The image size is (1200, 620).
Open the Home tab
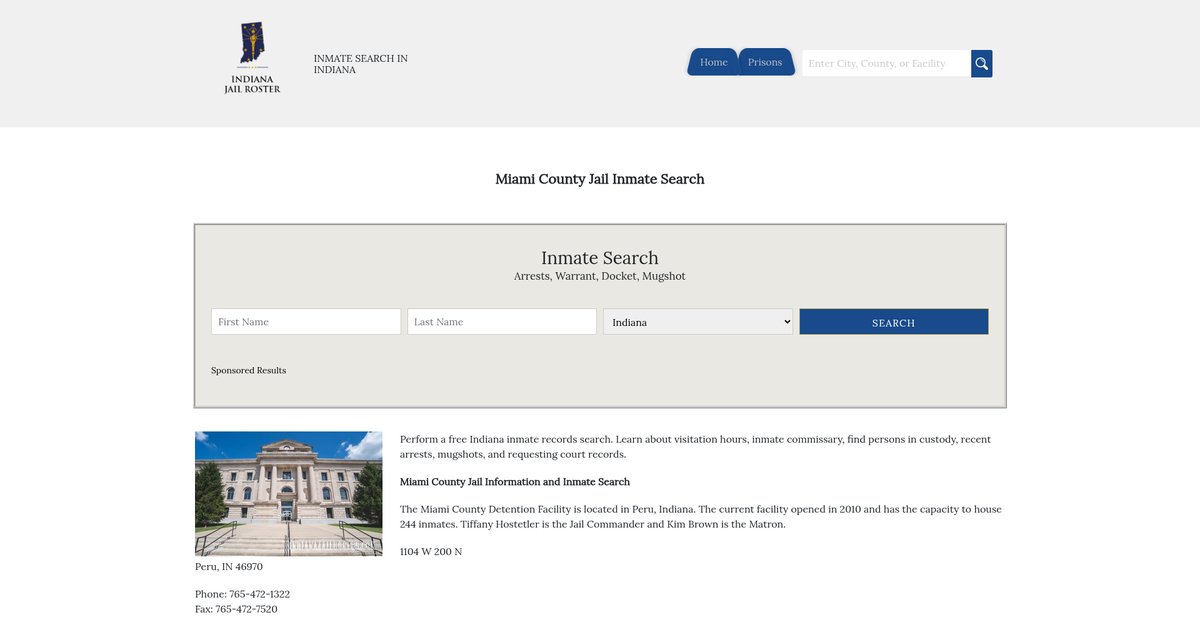[x=713, y=62]
